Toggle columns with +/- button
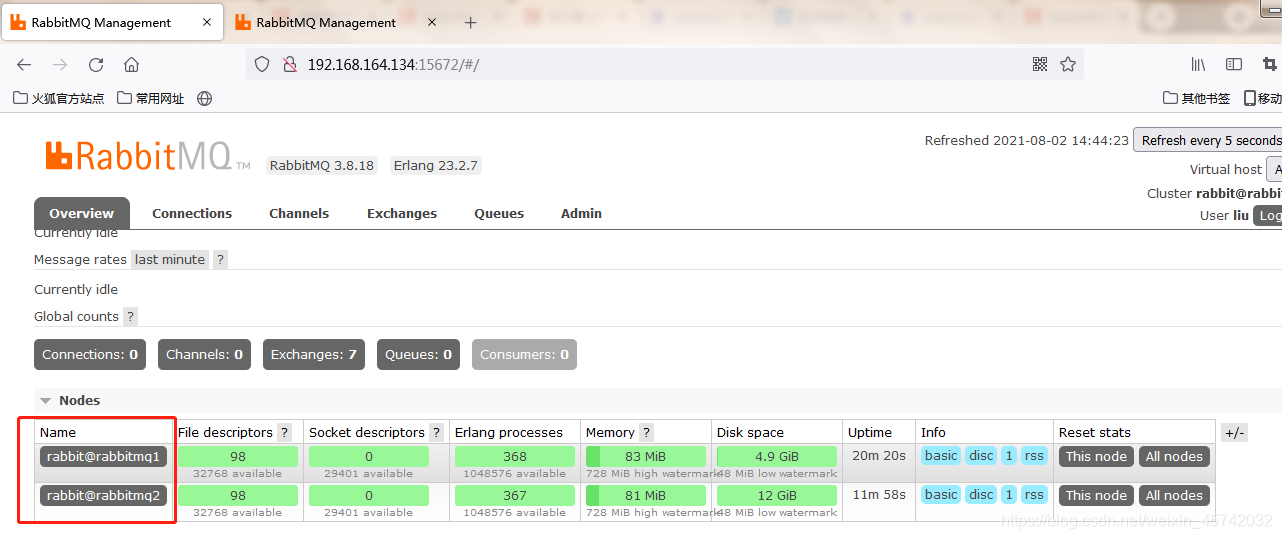This screenshot has width=1282, height=539. click(1234, 432)
